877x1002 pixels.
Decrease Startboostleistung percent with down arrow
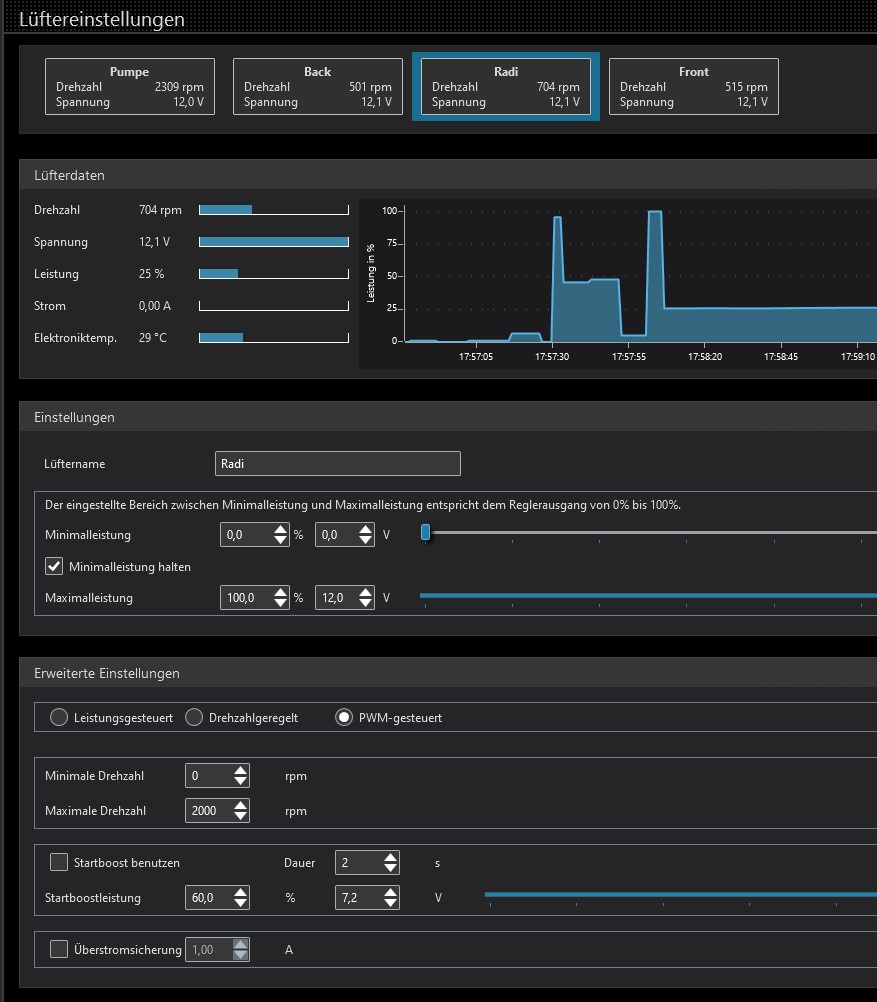coord(240,903)
